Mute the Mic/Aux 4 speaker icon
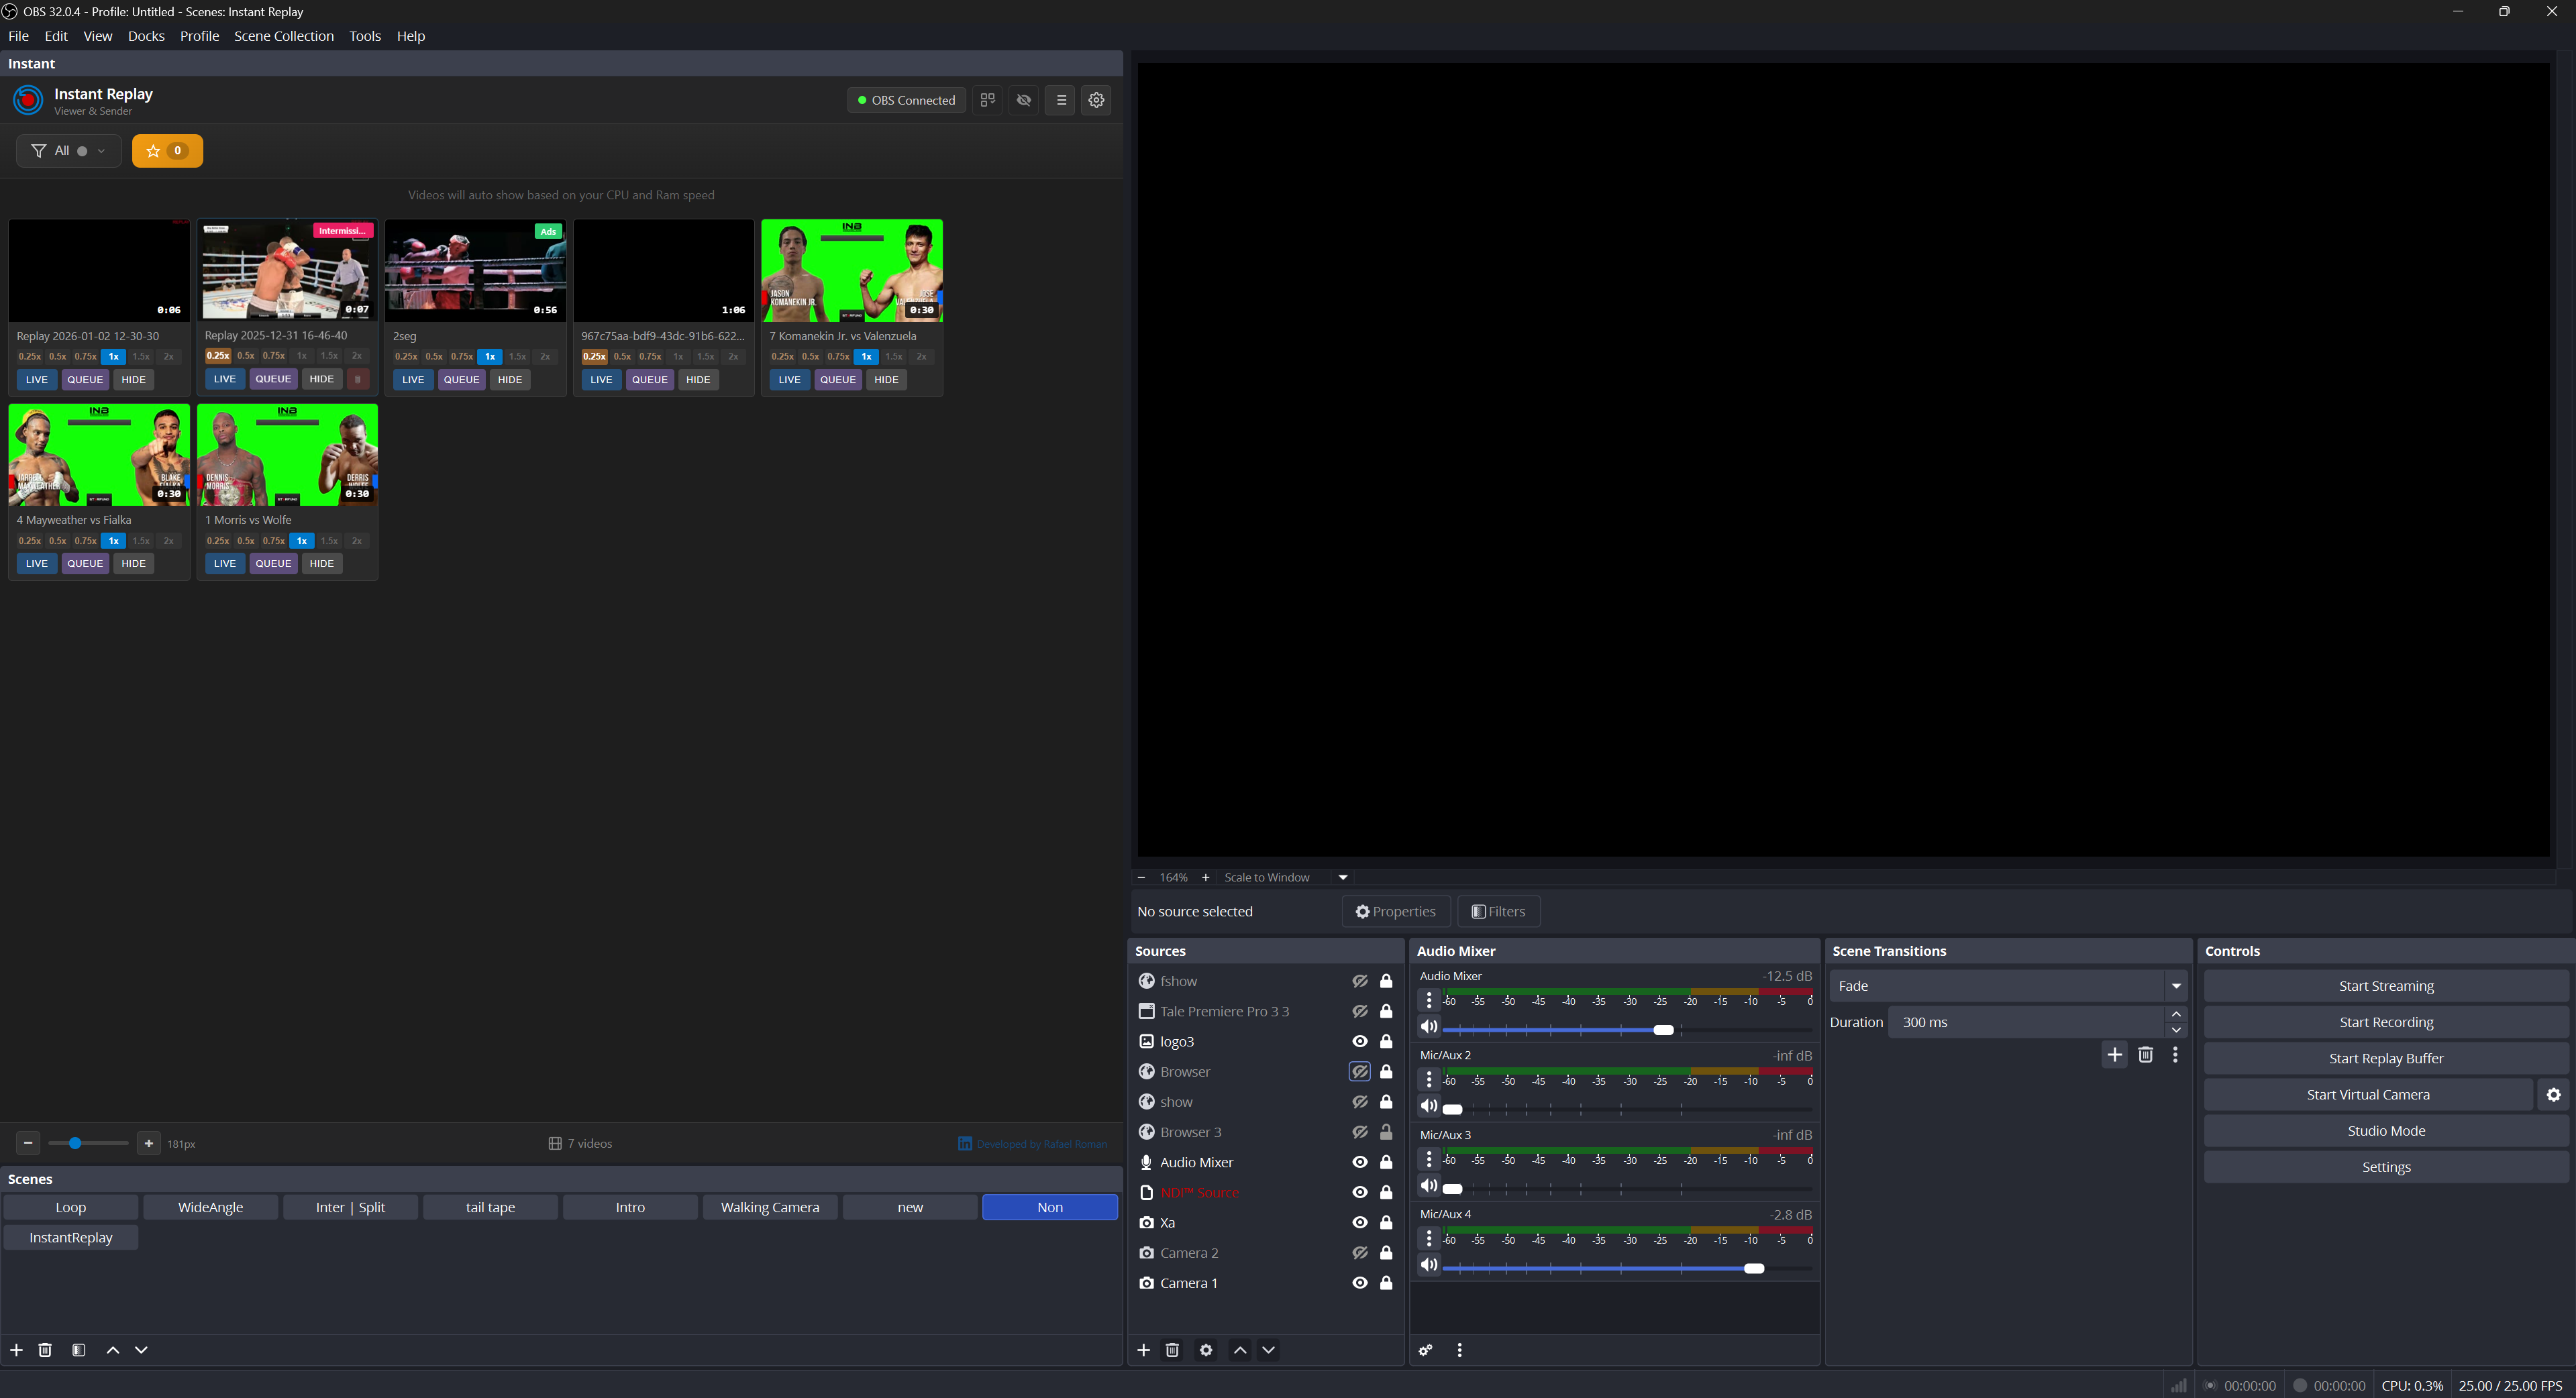The height and width of the screenshot is (1398, 2576). 1429,1265
